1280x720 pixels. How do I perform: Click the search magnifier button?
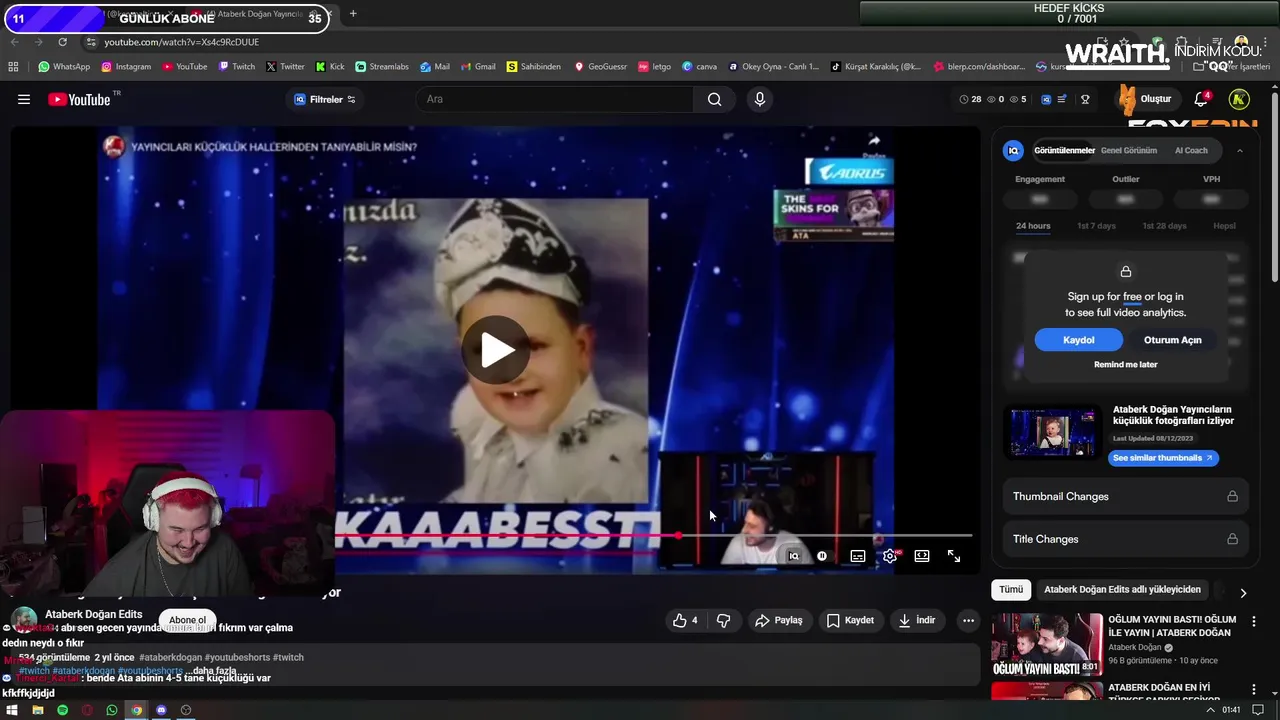714,99
